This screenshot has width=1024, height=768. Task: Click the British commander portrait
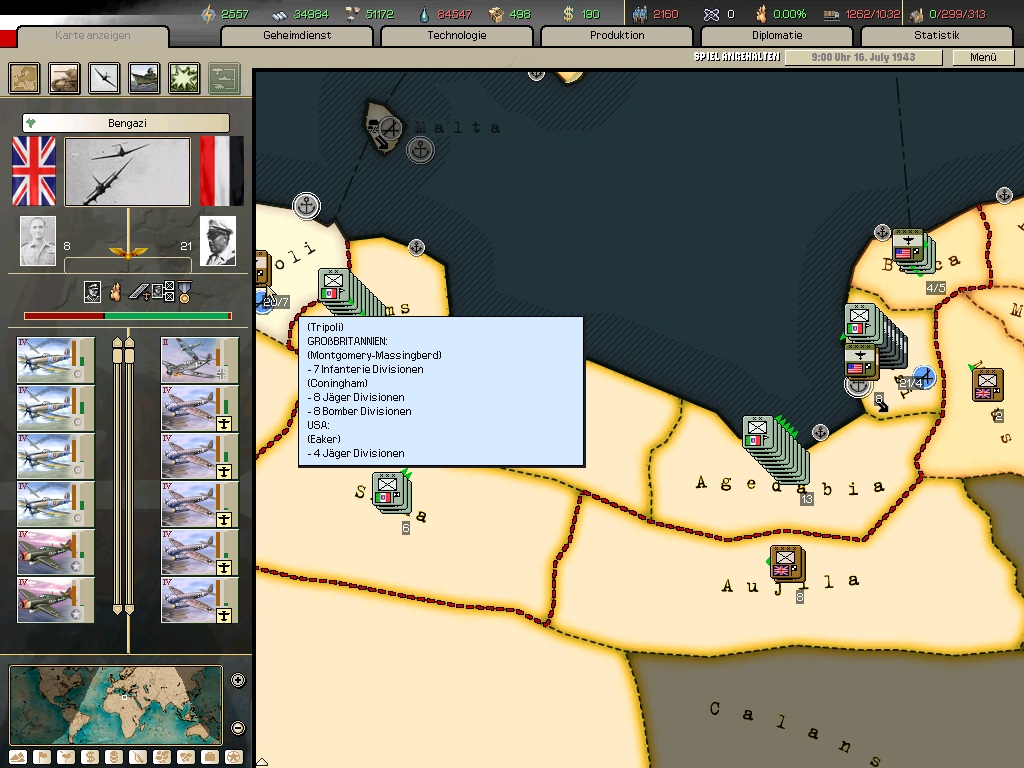(x=38, y=241)
